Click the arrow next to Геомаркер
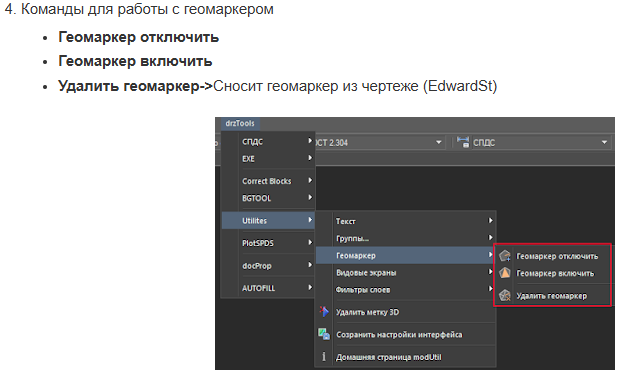Image resolution: width=620 pixels, height=373 pixels. click(x=490, y=255)
